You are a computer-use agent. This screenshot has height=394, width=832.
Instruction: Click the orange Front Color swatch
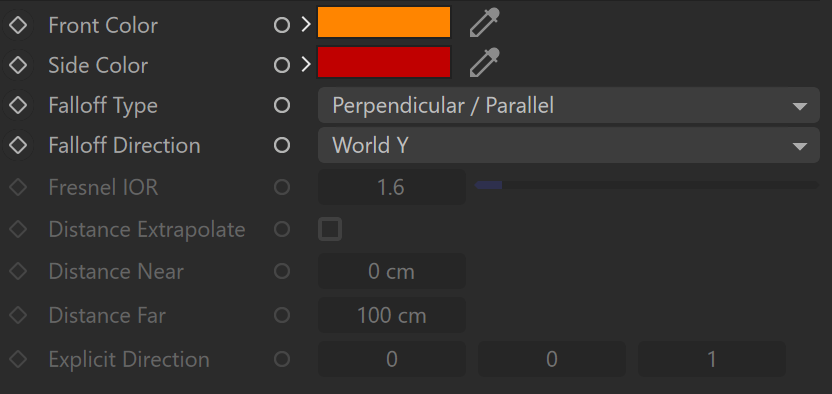click(384, 22)
